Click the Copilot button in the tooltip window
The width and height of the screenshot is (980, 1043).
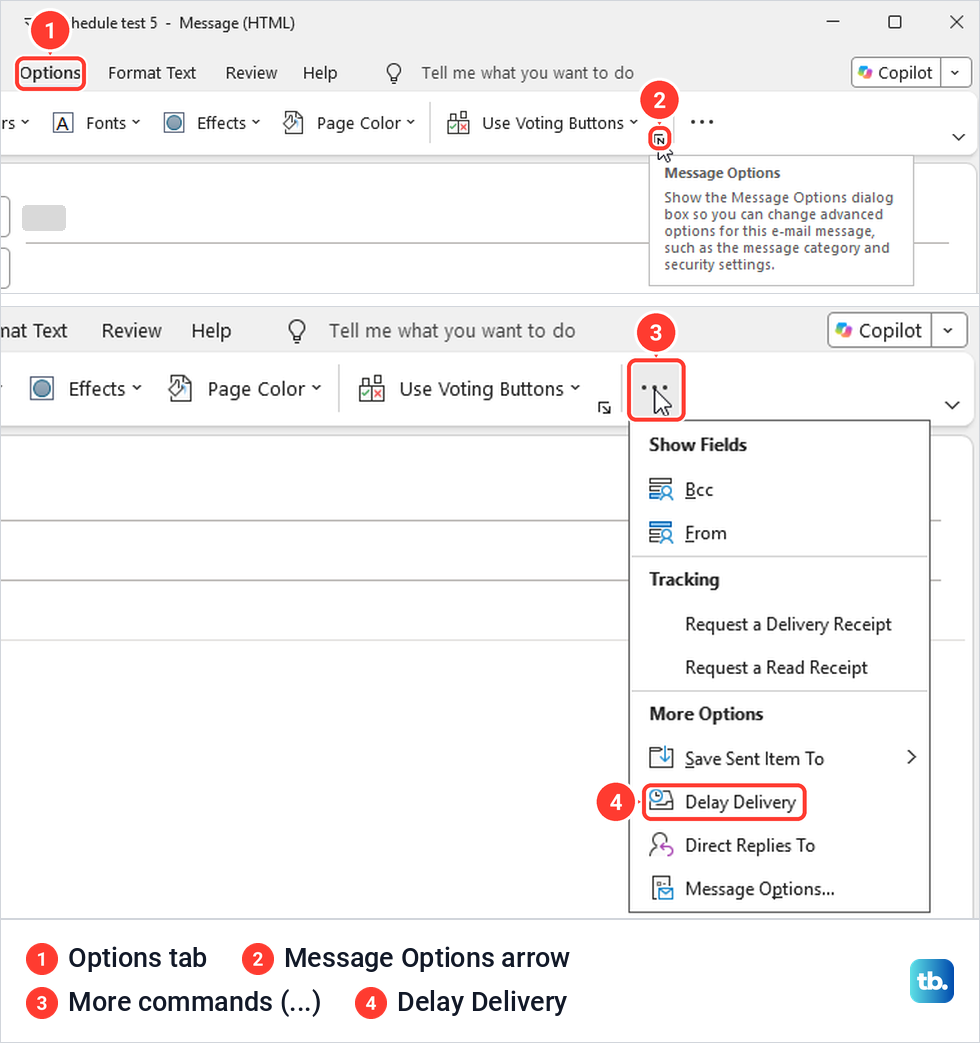pos(896,73)
